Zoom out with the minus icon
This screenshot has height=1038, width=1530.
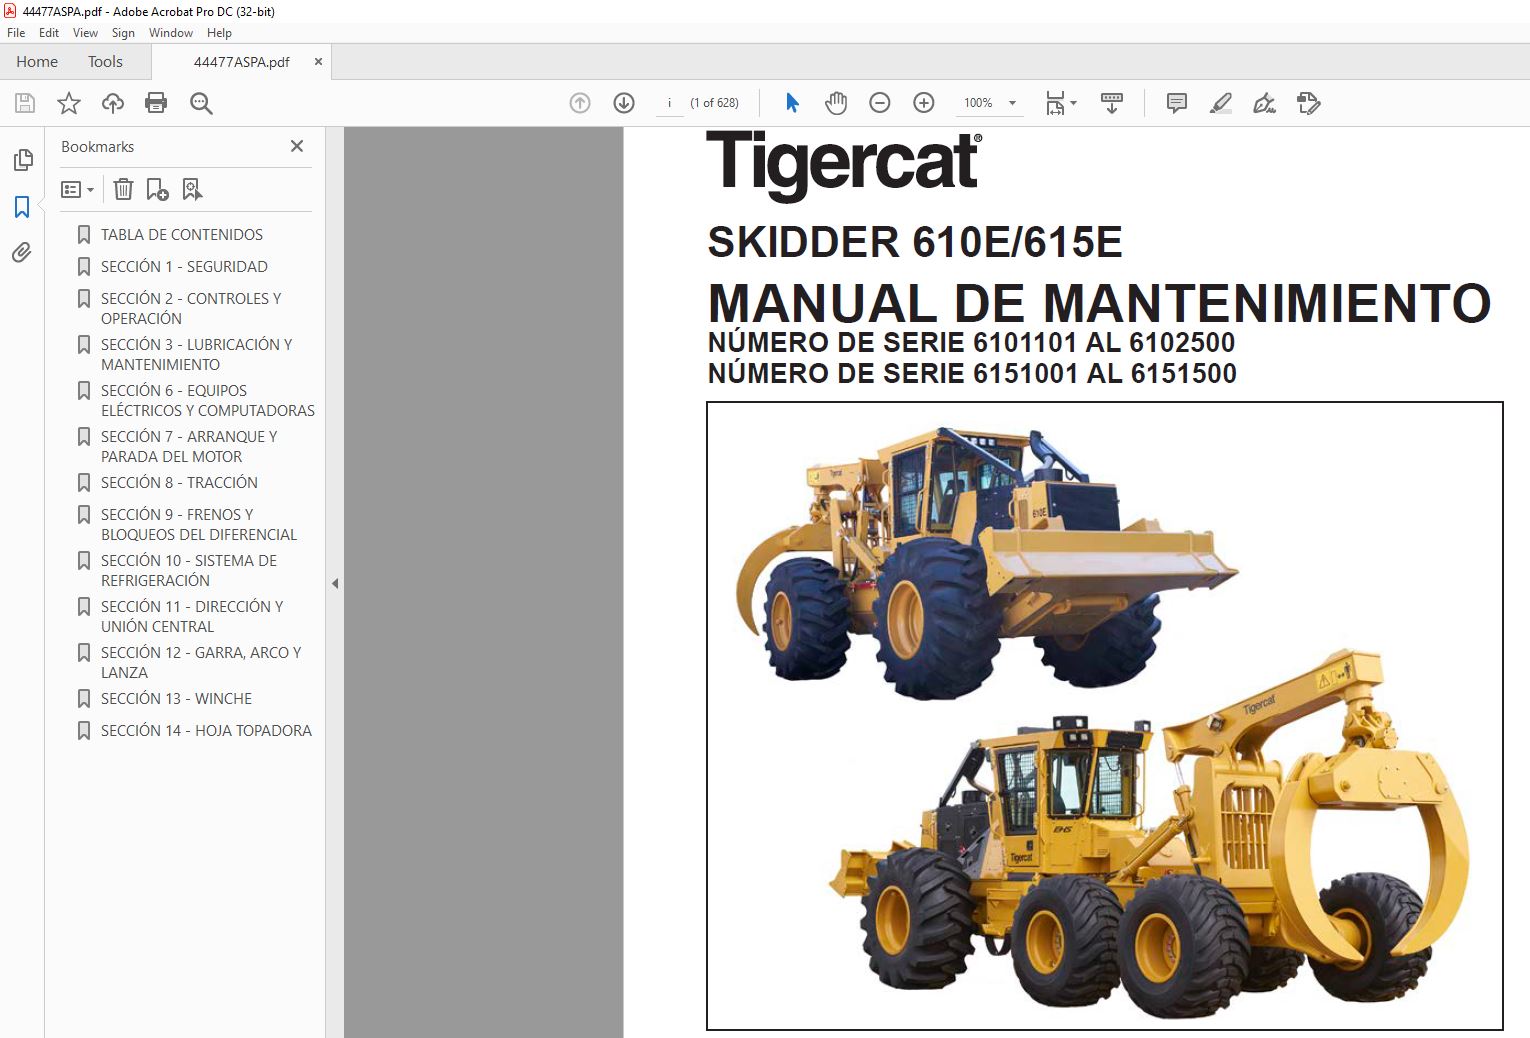(880, 103)
